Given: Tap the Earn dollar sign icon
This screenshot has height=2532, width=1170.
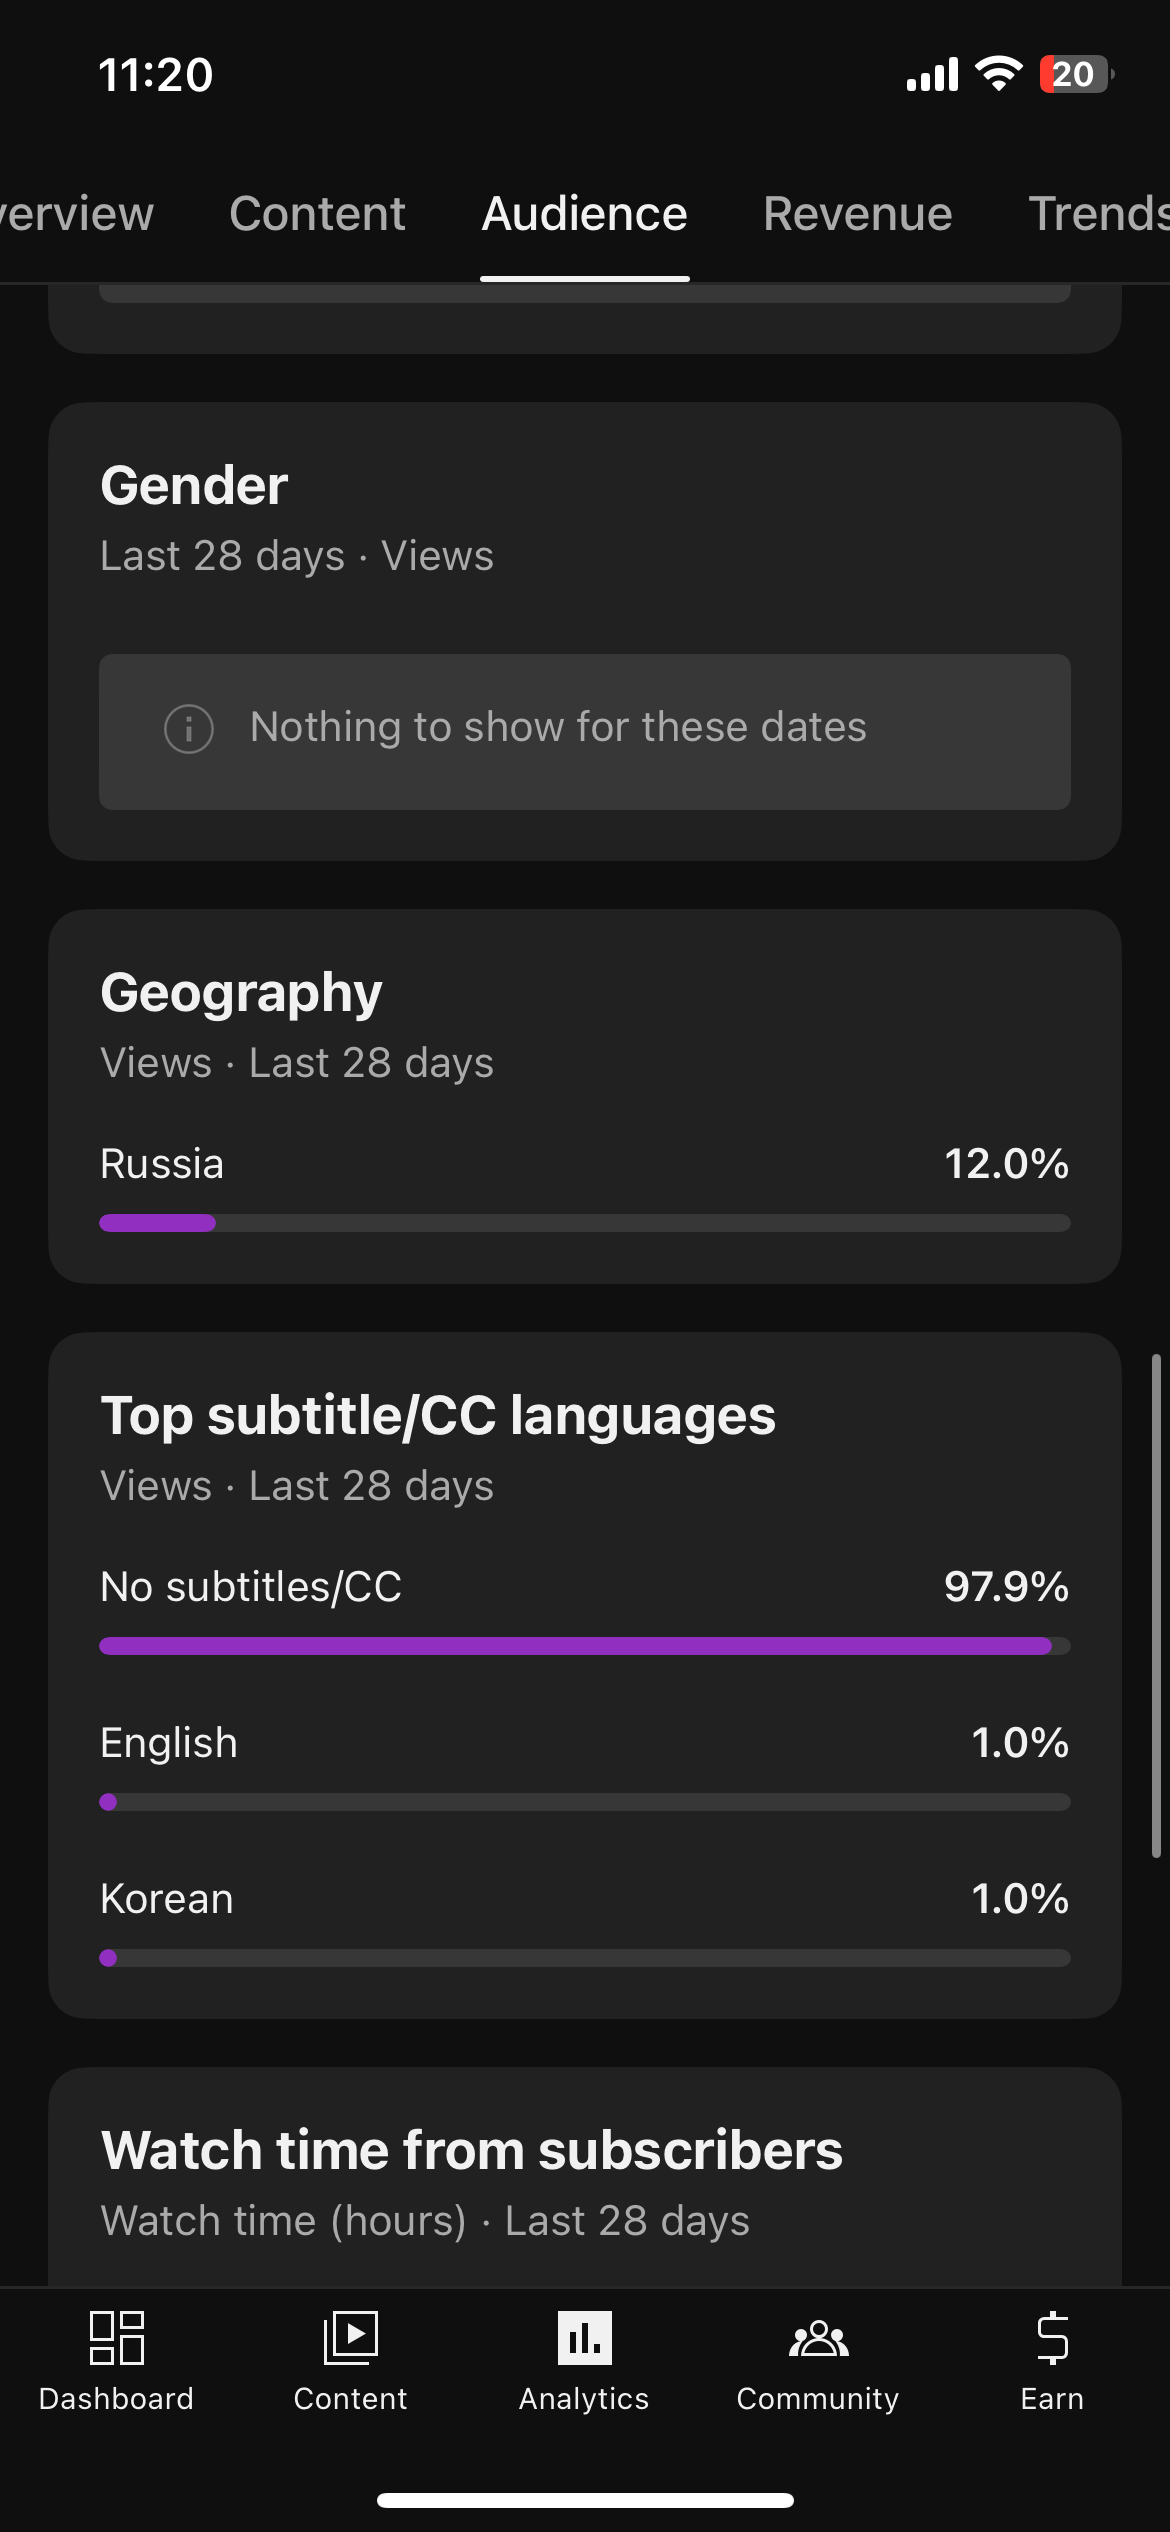Looking at the screenshot, I should [x=1052, y=2338].
